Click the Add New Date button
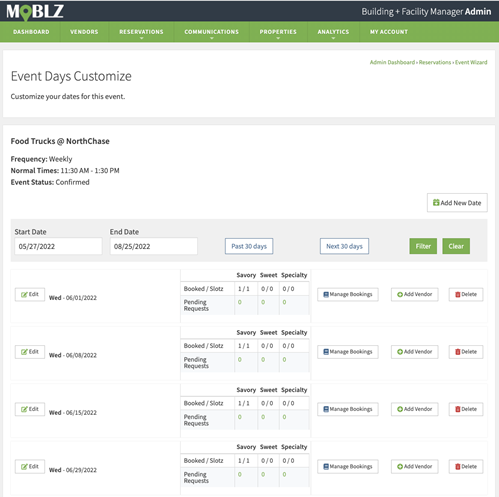 (457, 203)
